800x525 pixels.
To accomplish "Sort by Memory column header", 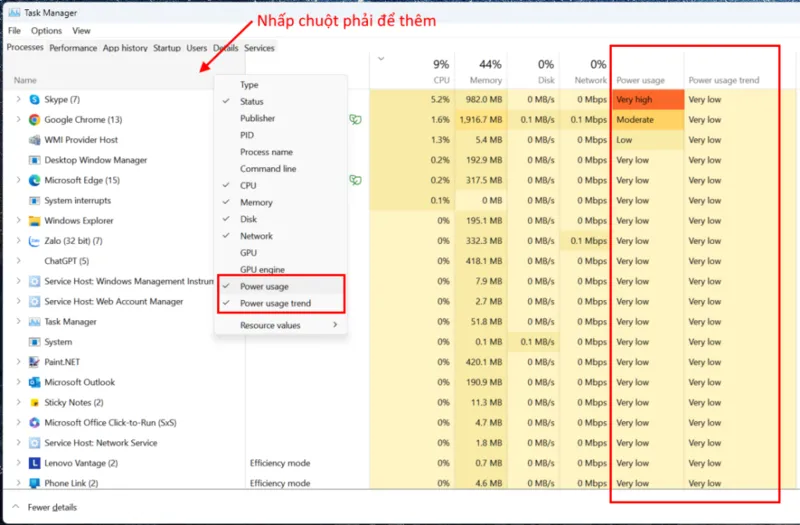I will pos(481,71).
